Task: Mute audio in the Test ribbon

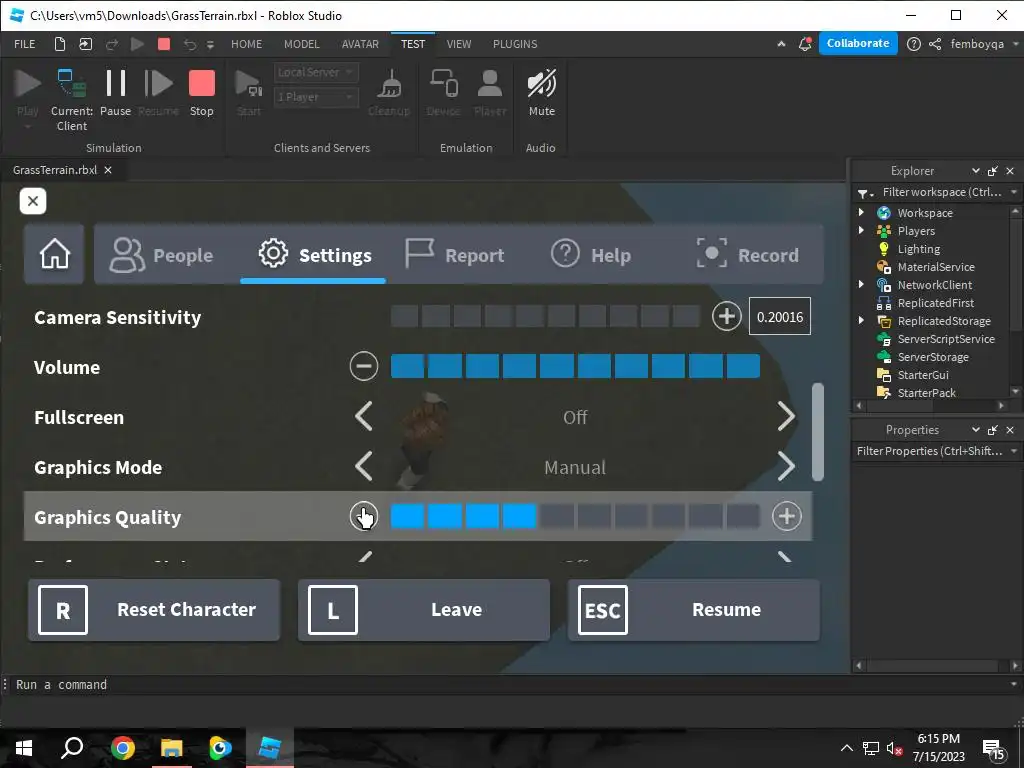Action: [541, 94]
